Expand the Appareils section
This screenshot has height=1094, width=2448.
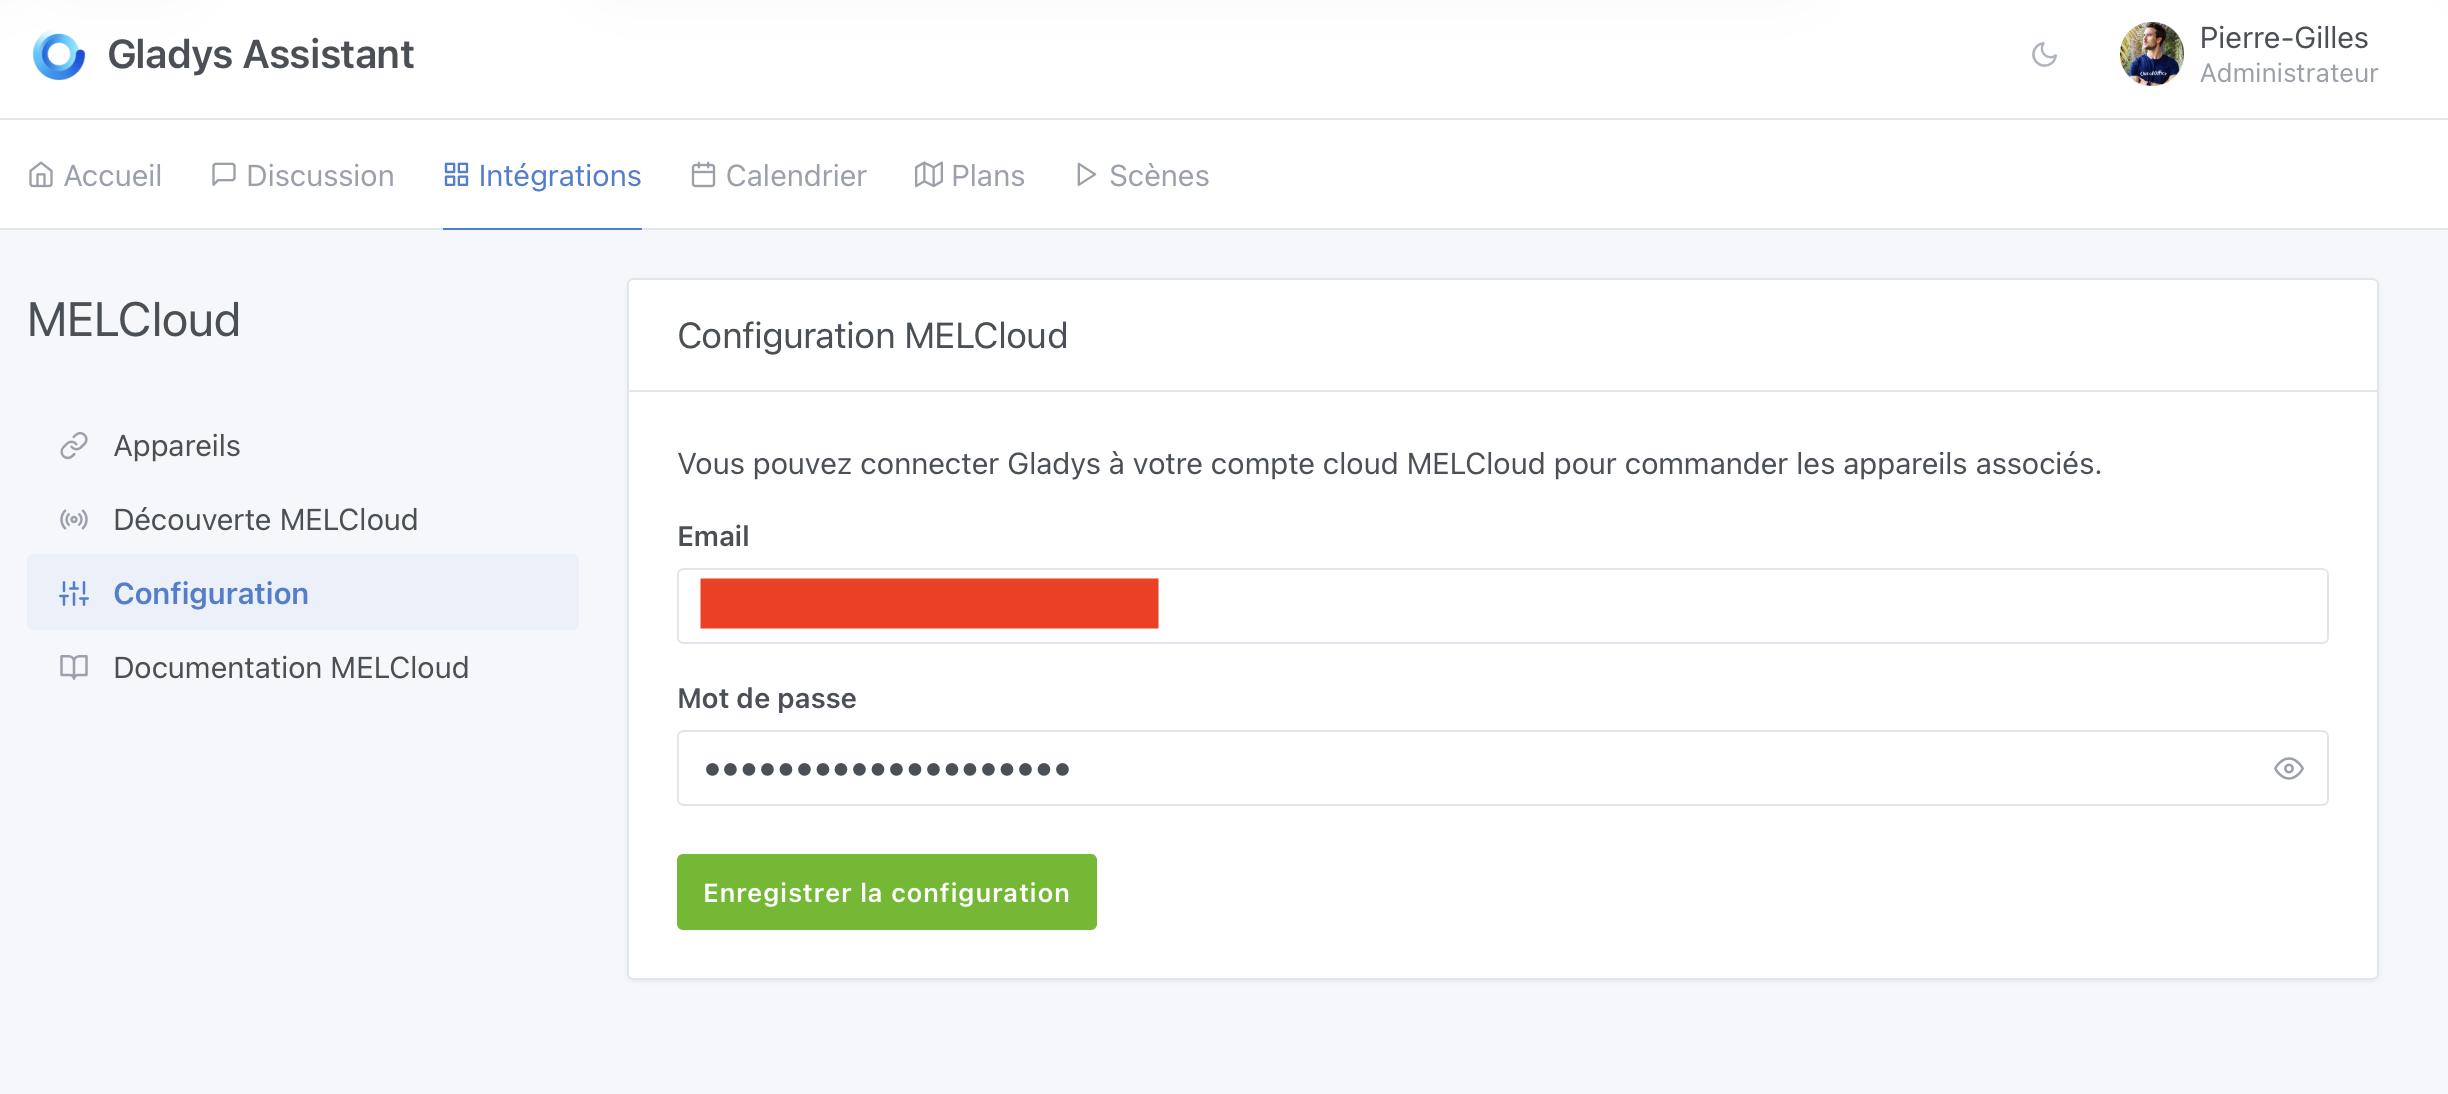tap(176, 446)
